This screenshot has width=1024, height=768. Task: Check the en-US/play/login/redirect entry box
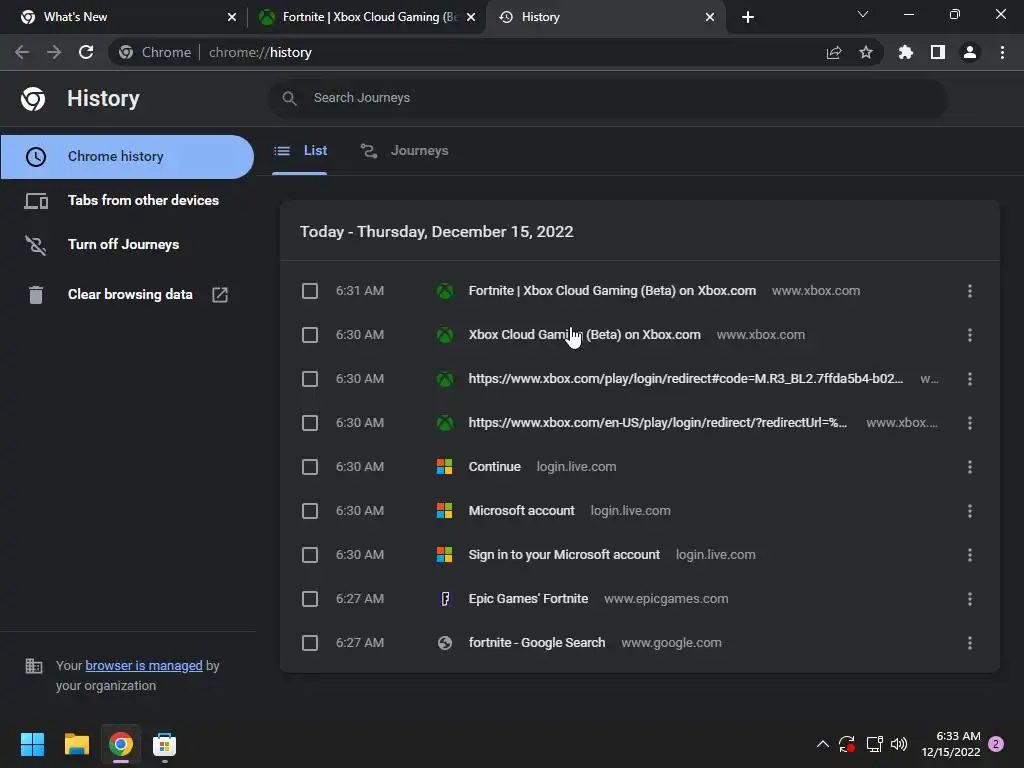pyautogui.click(x=310, y=423)
